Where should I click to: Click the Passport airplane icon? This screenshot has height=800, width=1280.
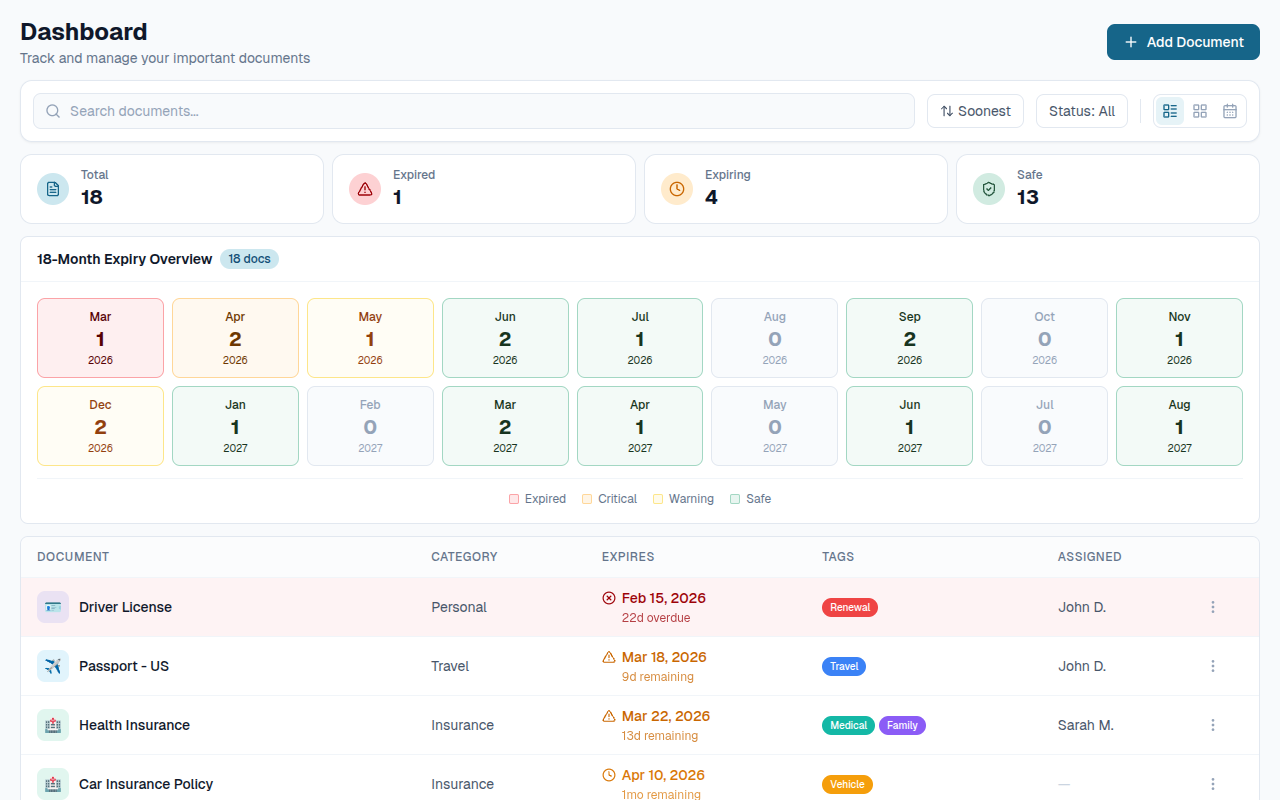tap(52, 665)
